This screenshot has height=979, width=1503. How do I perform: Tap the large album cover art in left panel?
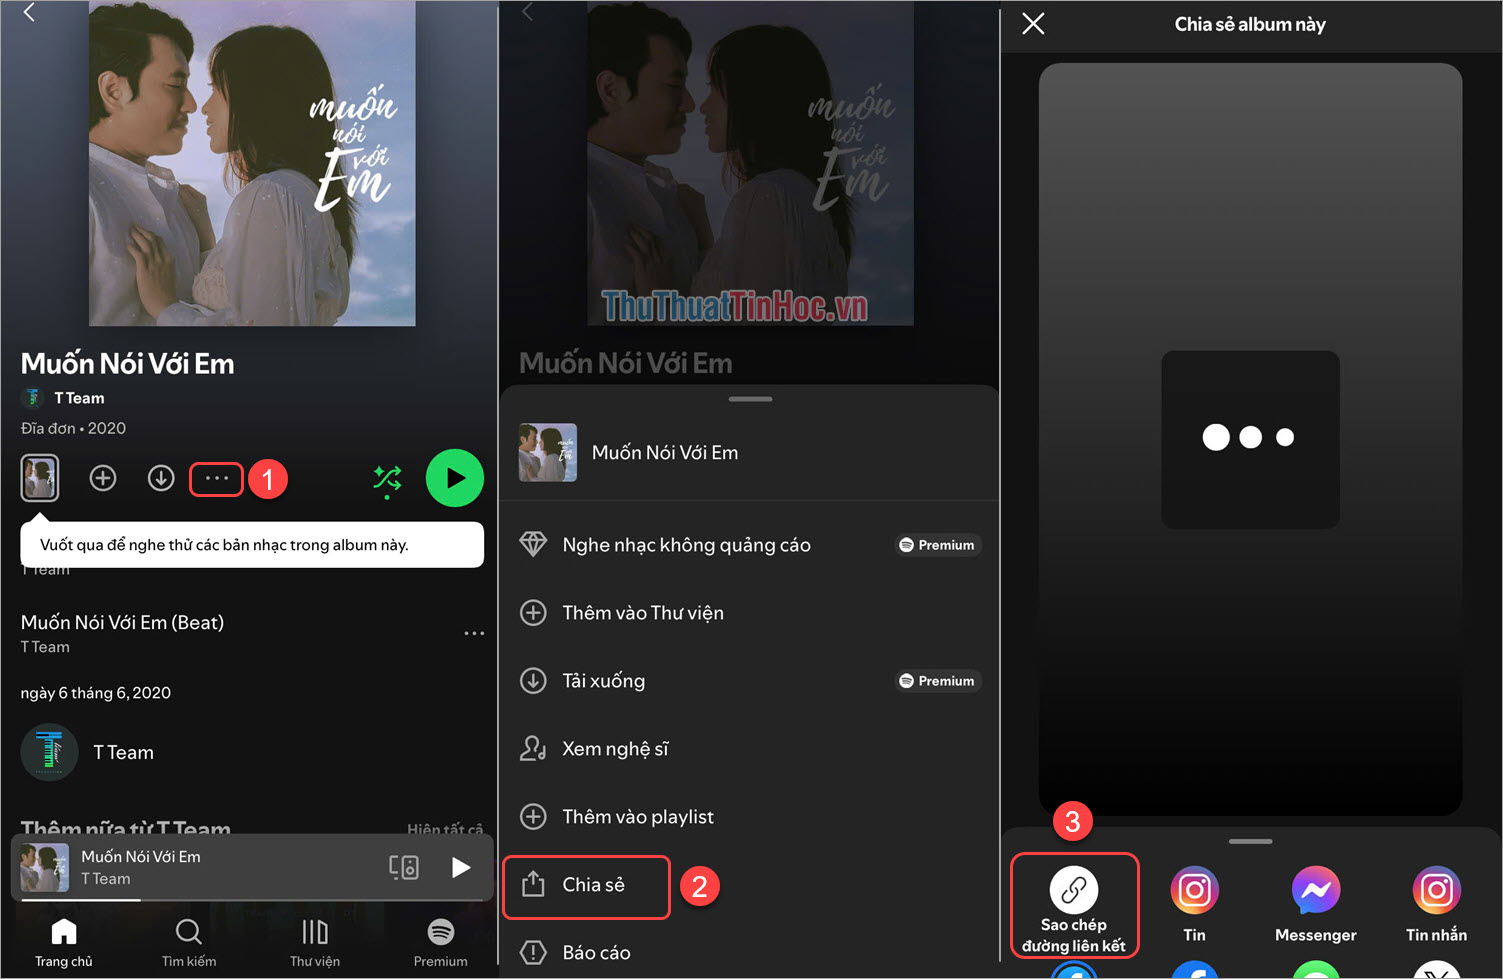pyautogui.click(x=252, y=163)
